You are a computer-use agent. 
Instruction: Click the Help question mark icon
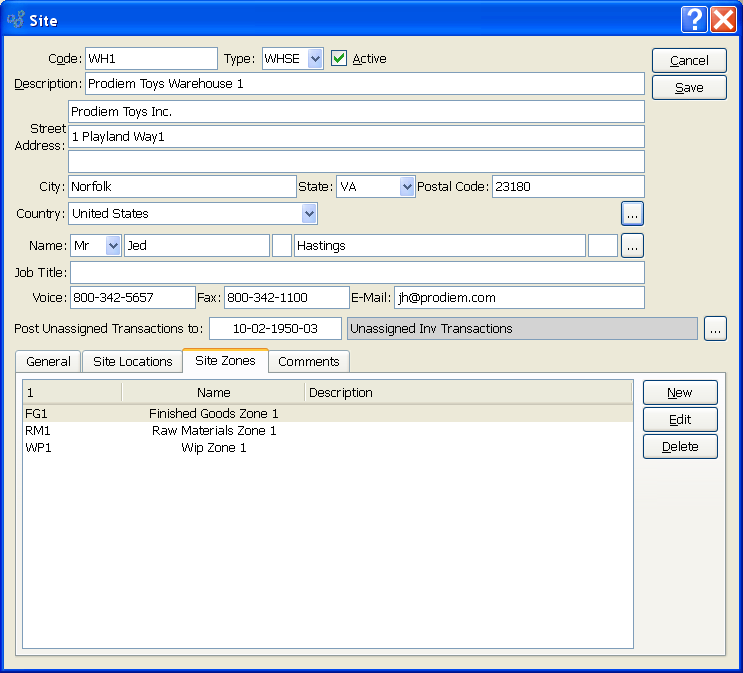pos(695,19)
